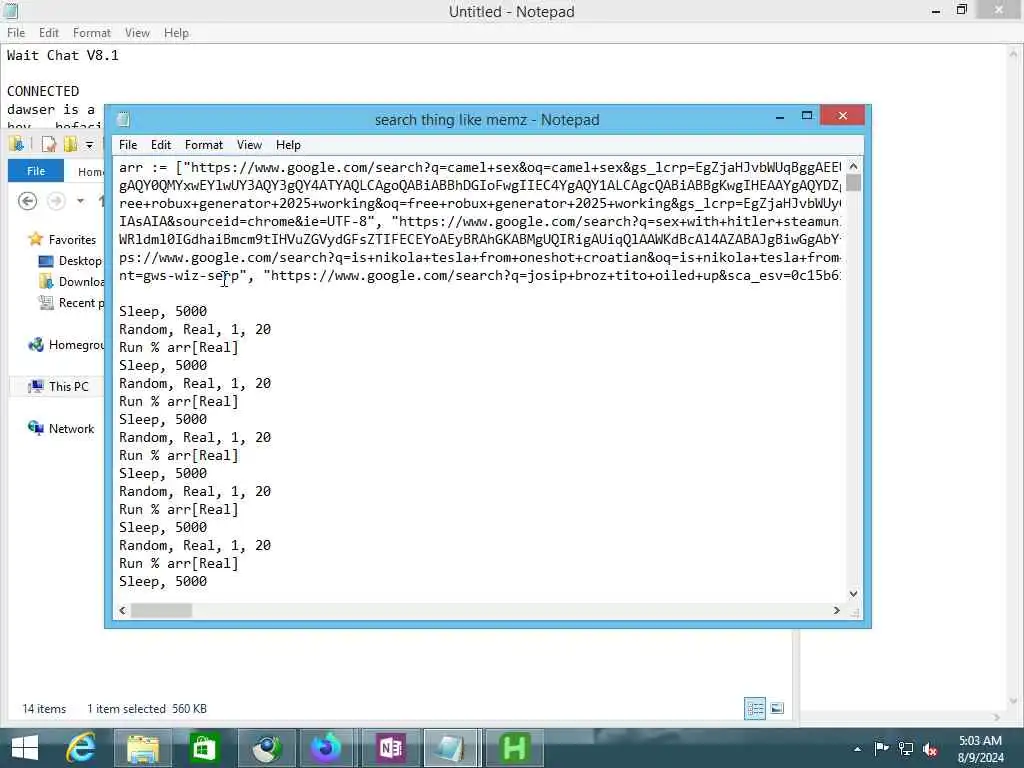1024x768 pixels.
Task: Click the File tab in File Explorer
Action: 36,171
